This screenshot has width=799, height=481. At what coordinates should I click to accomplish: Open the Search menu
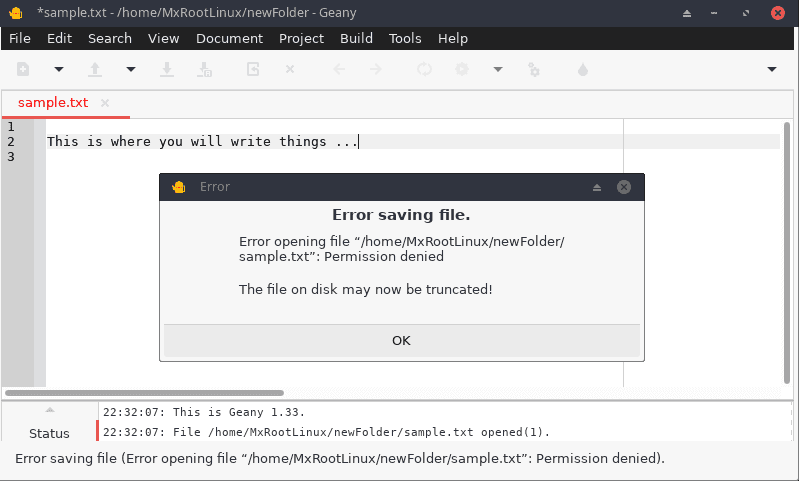click(110, 38)
